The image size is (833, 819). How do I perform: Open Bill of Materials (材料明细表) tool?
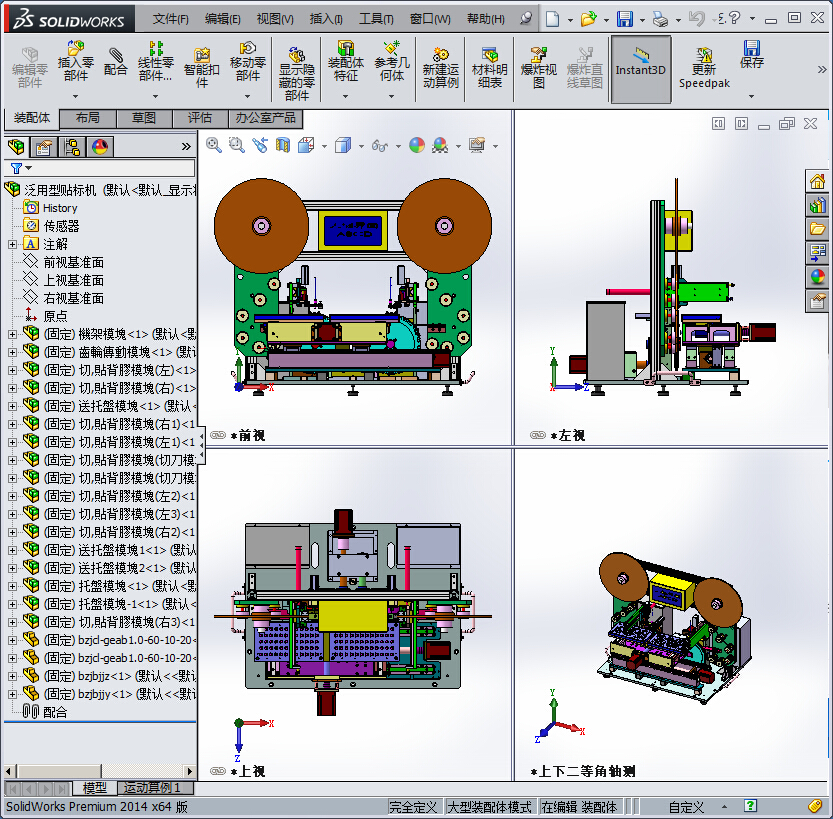[x=489, y=67]
